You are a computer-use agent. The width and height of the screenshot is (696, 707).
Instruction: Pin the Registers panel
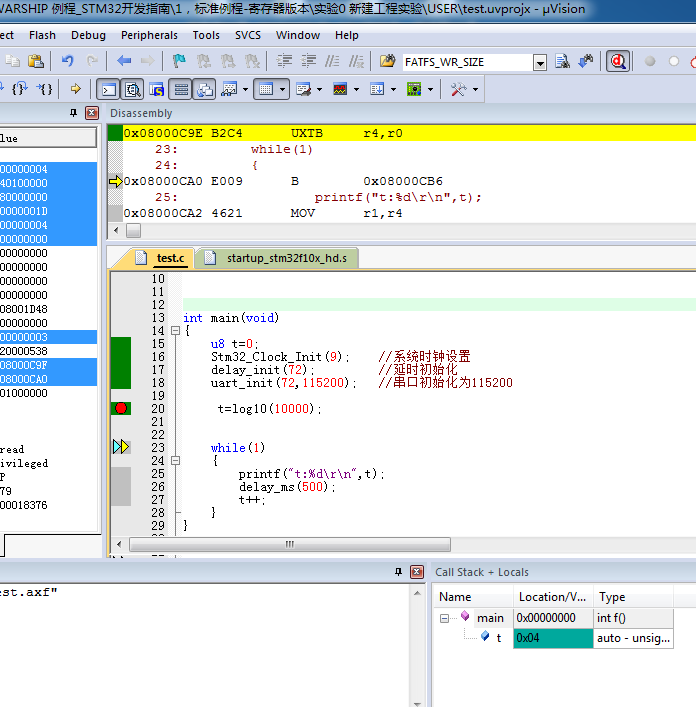[73, 113]
